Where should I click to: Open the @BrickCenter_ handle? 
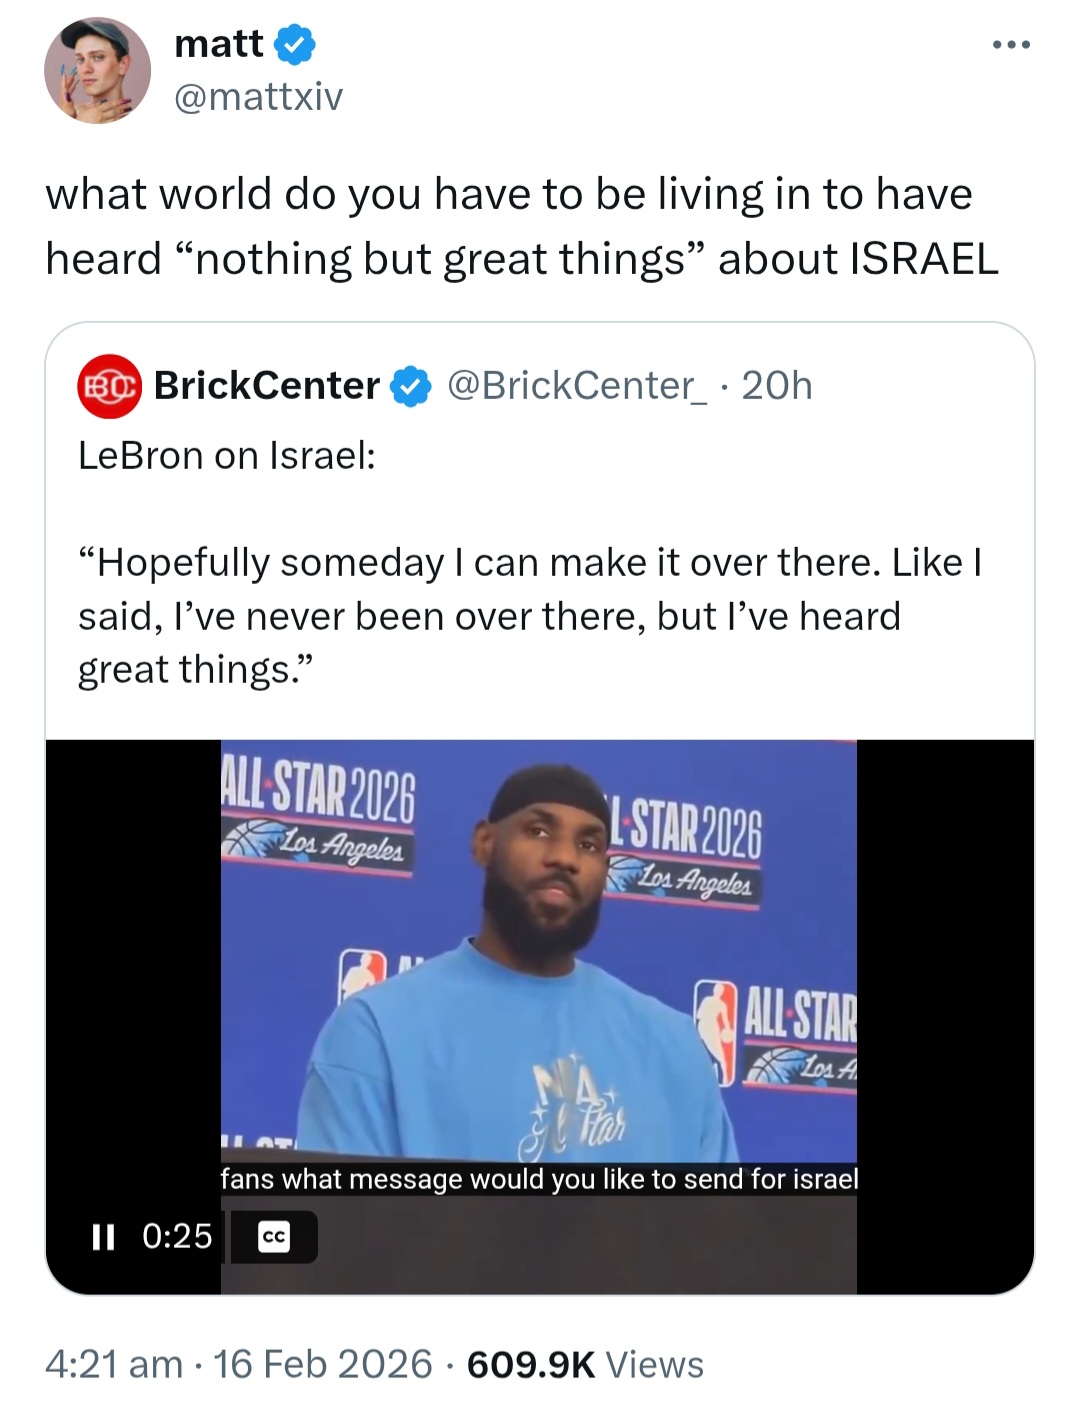coord(577,386)
